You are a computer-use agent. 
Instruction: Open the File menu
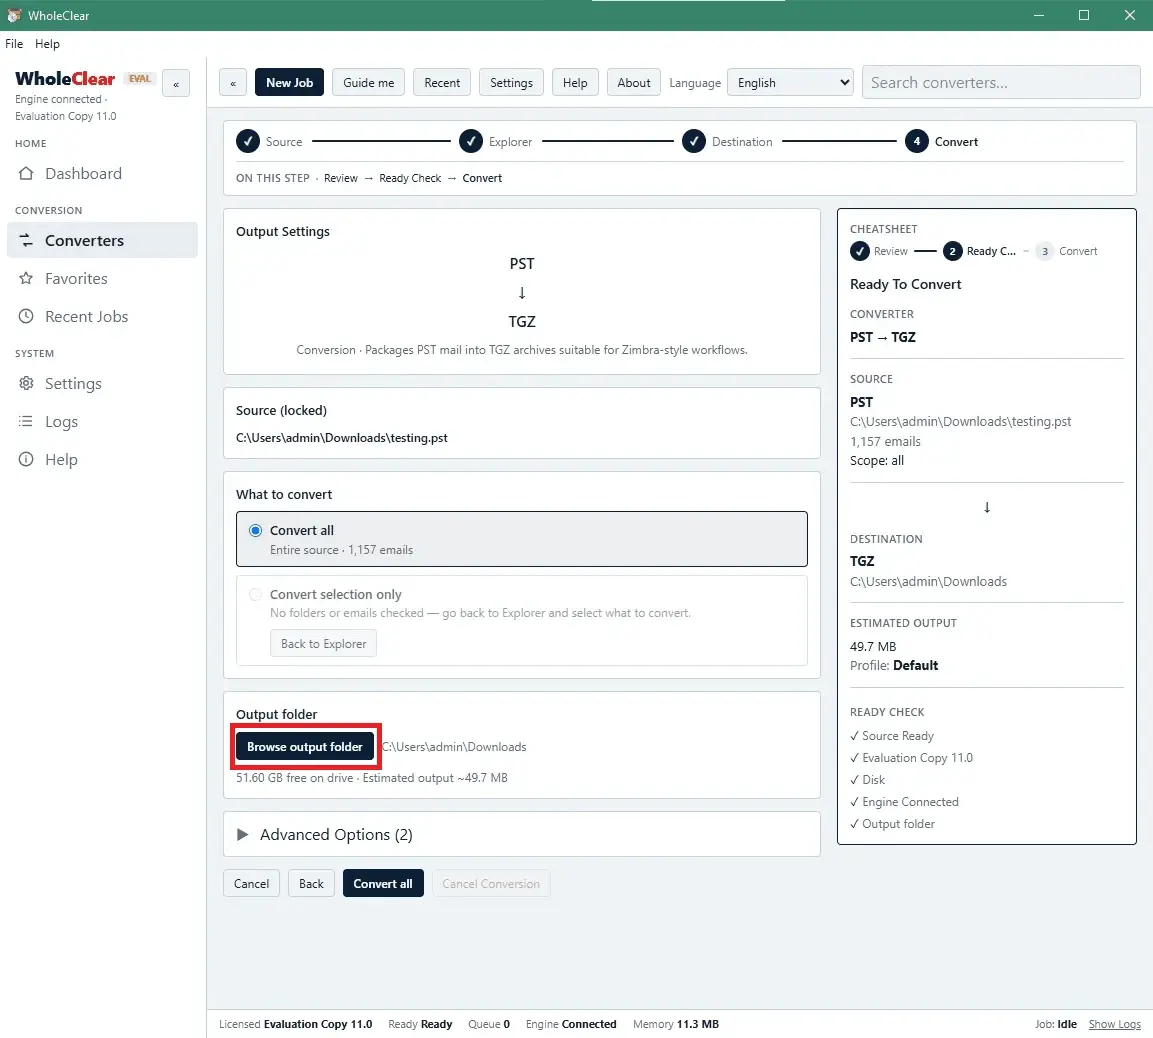14,44
